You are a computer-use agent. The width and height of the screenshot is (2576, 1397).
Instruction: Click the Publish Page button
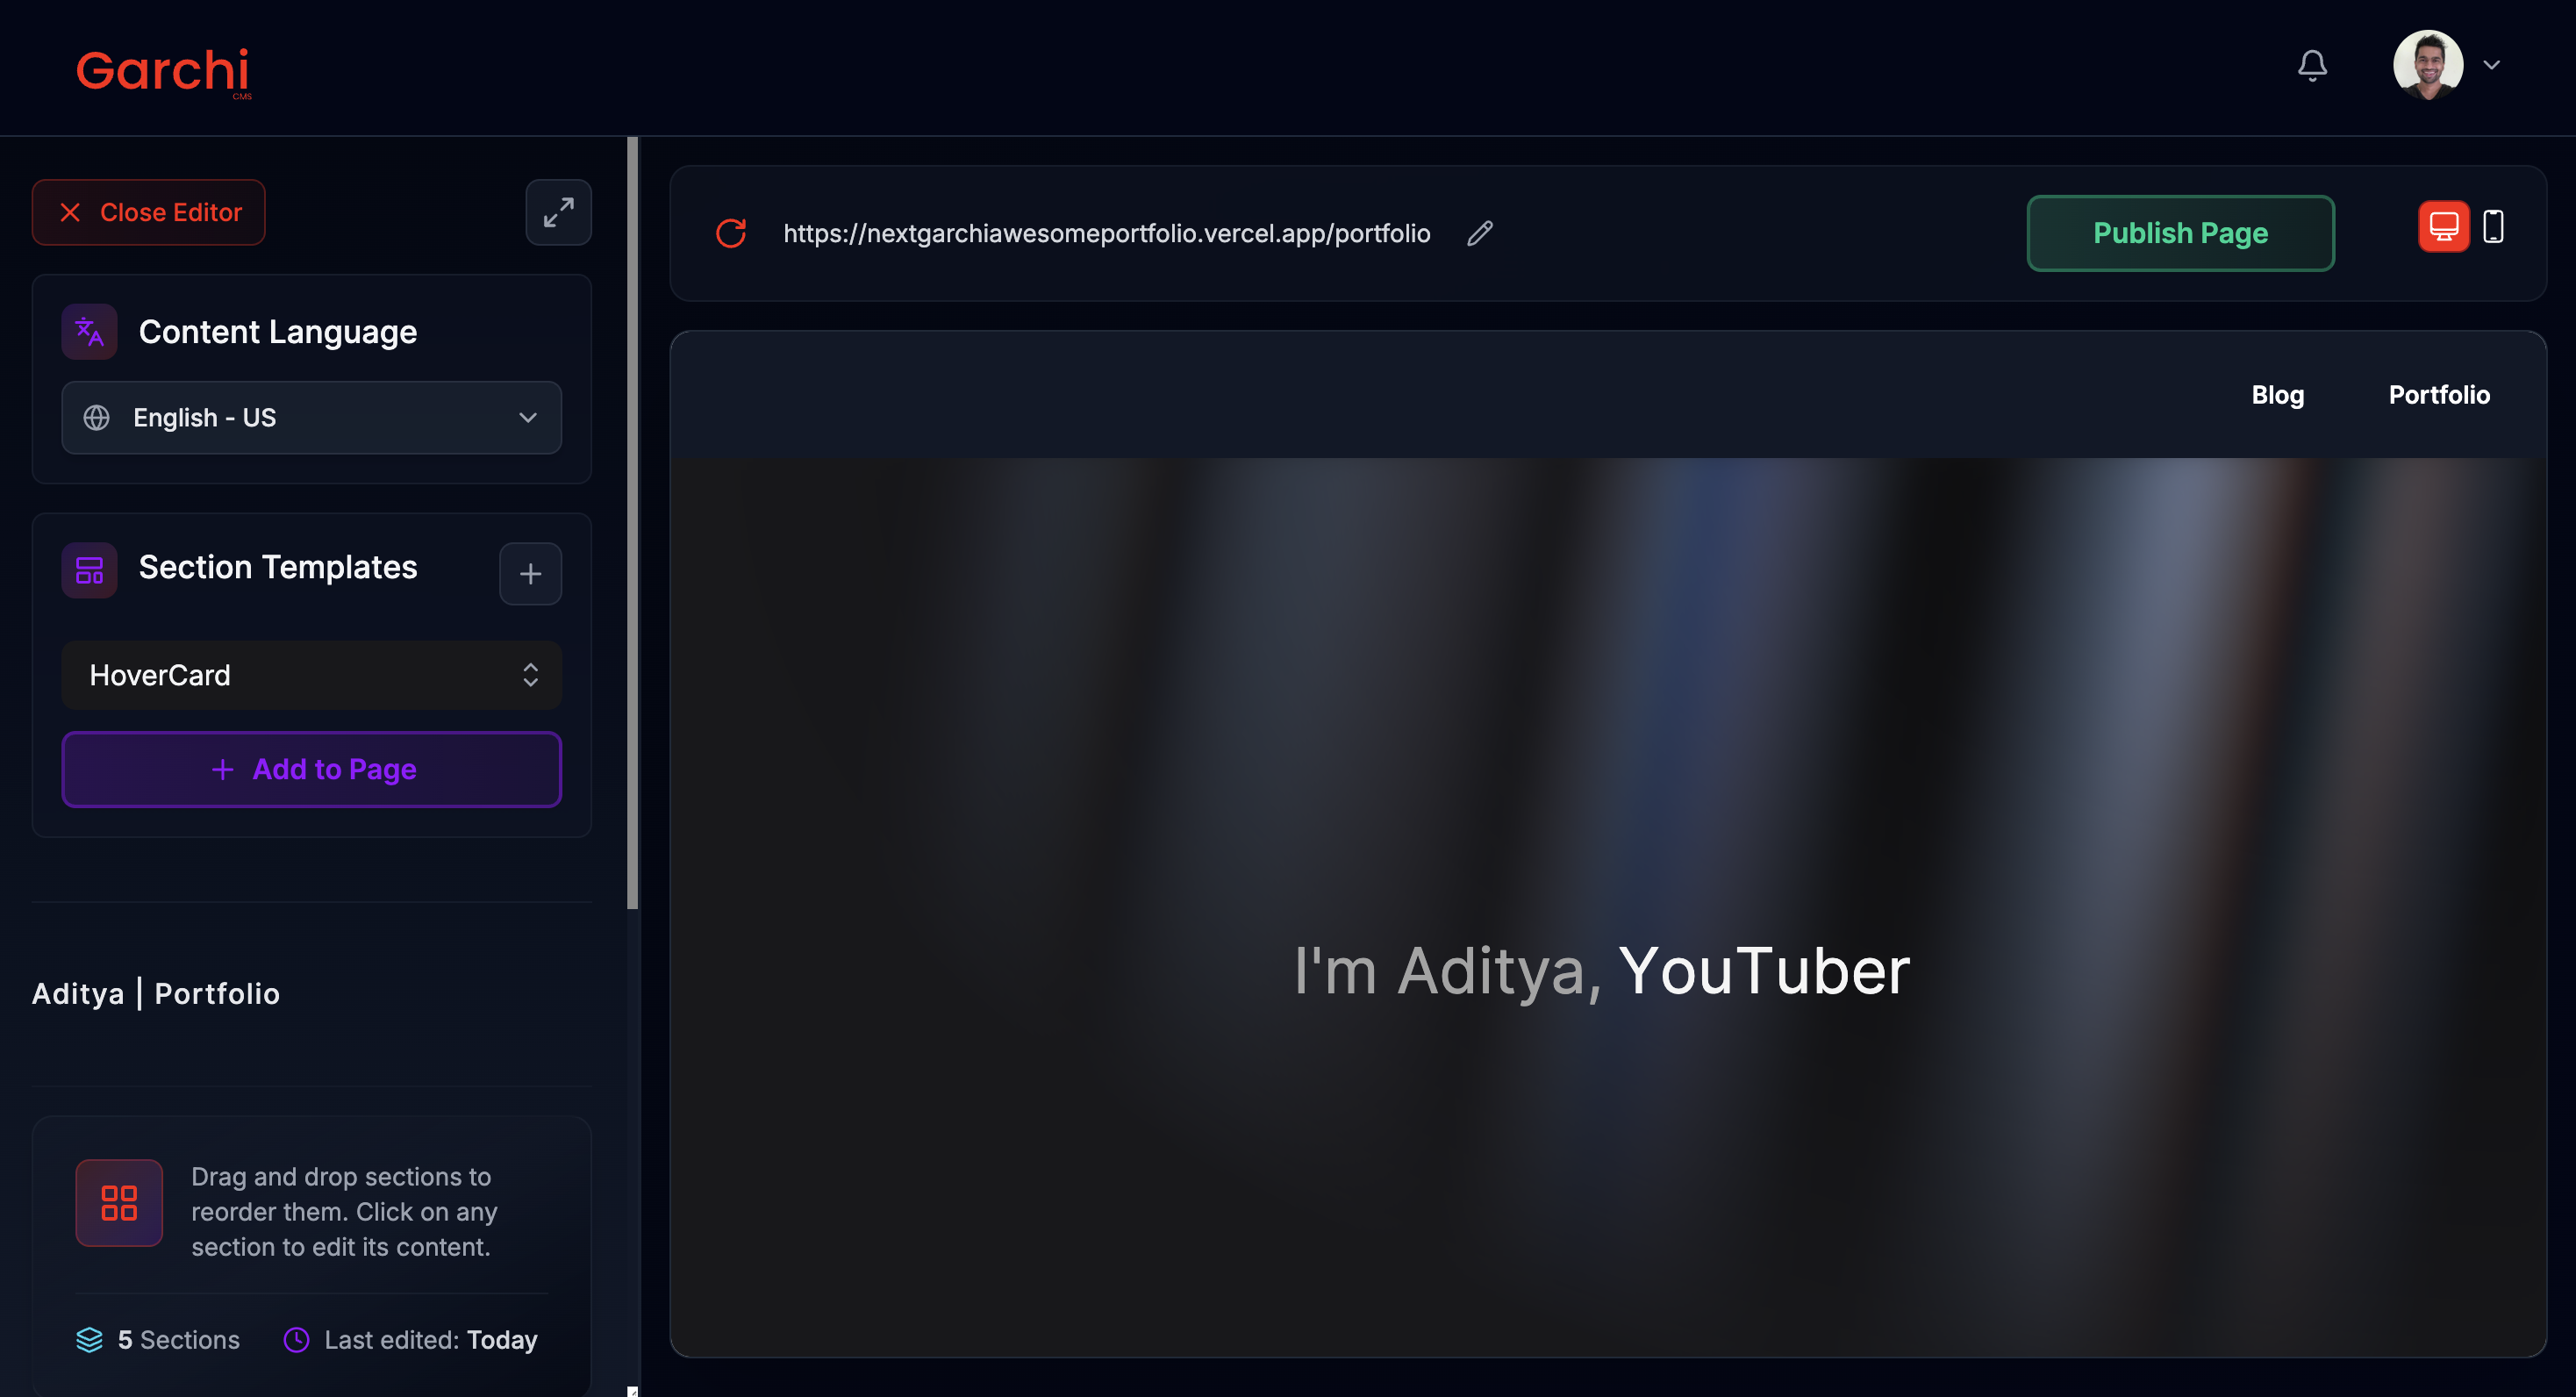coord(2179,233)
